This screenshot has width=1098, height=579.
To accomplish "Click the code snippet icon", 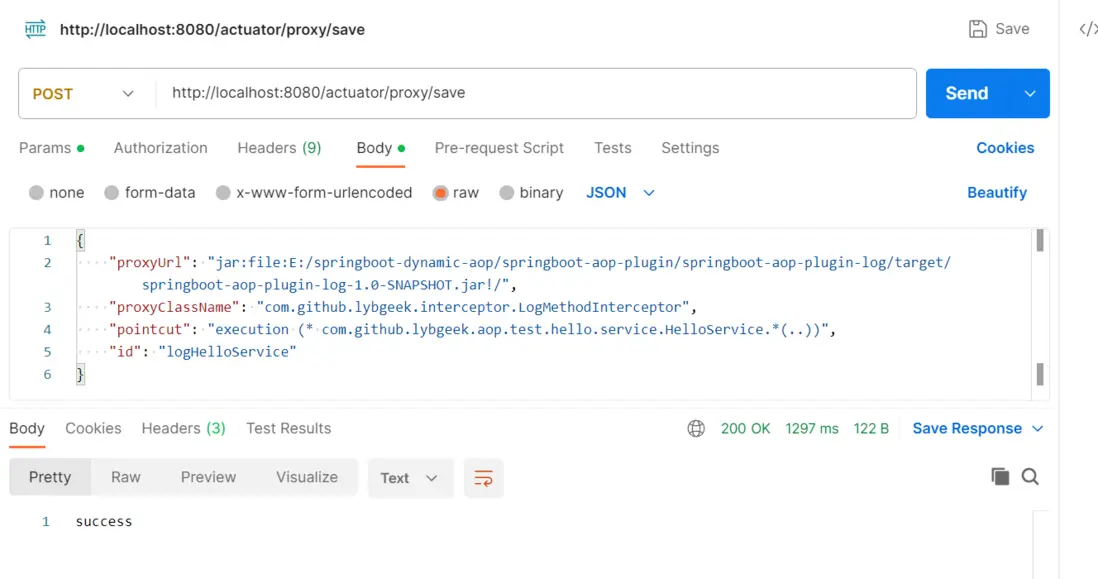I will 1087,29.
